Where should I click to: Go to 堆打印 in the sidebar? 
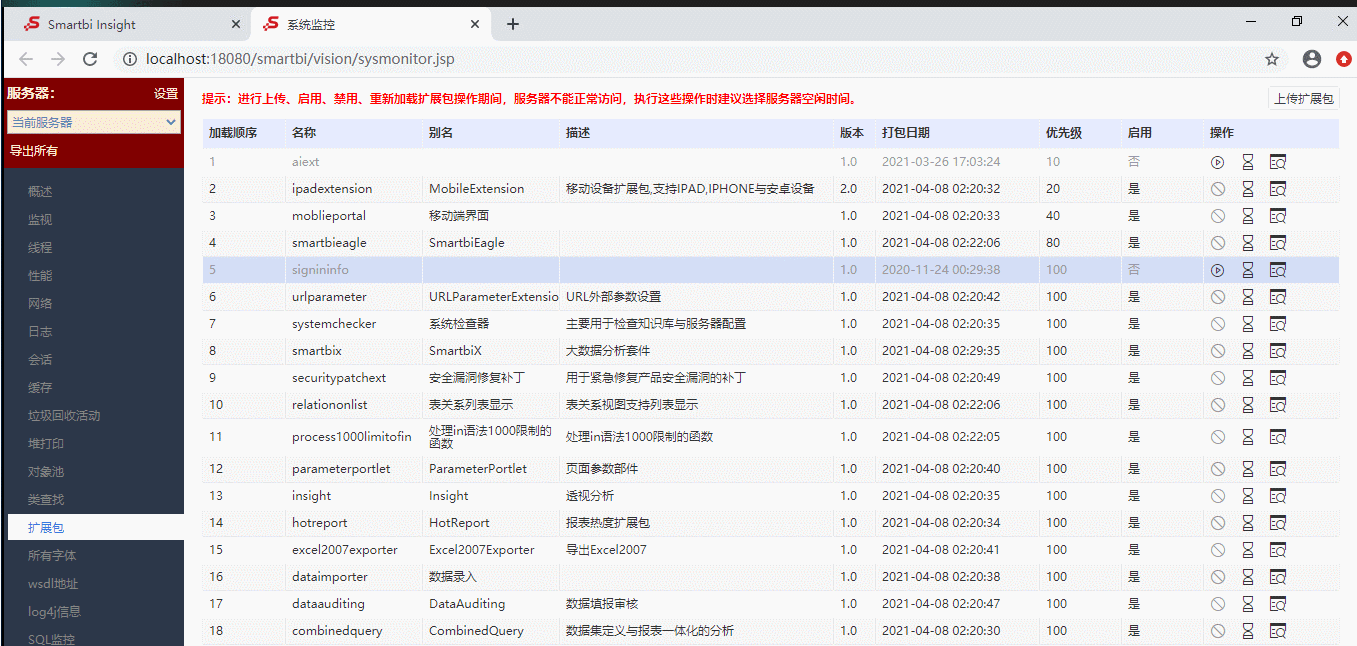46,444
